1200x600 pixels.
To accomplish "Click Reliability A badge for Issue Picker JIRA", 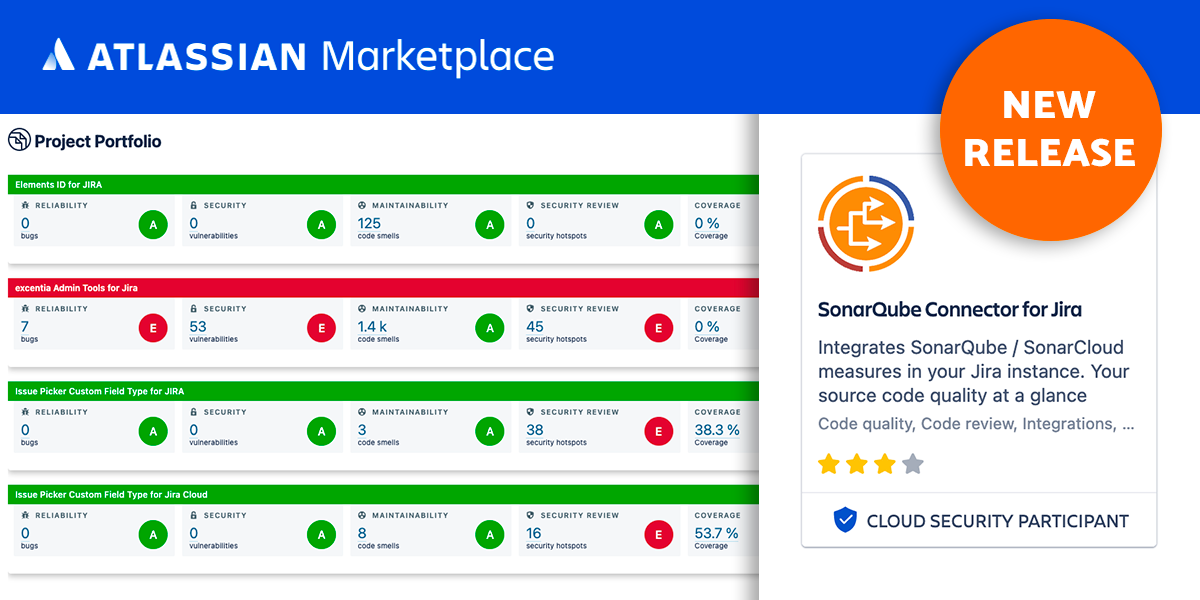I will click(x=153, y=432).
